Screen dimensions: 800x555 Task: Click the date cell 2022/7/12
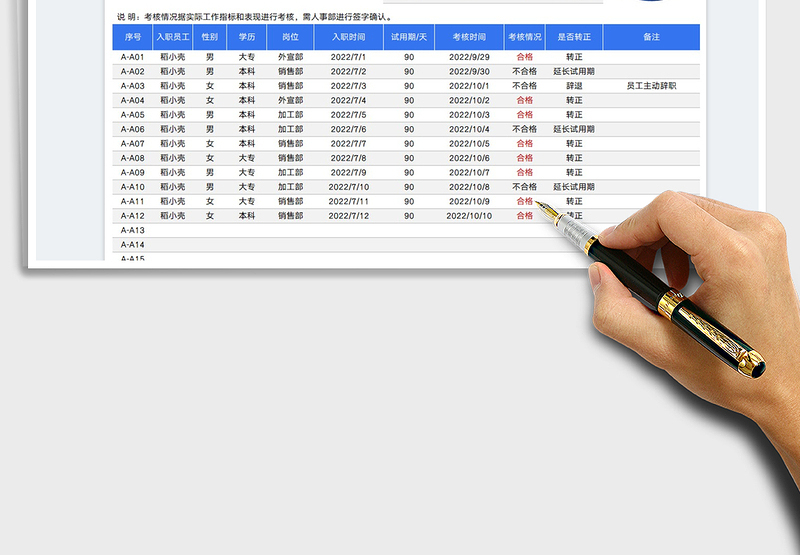(x=348, y=216)
